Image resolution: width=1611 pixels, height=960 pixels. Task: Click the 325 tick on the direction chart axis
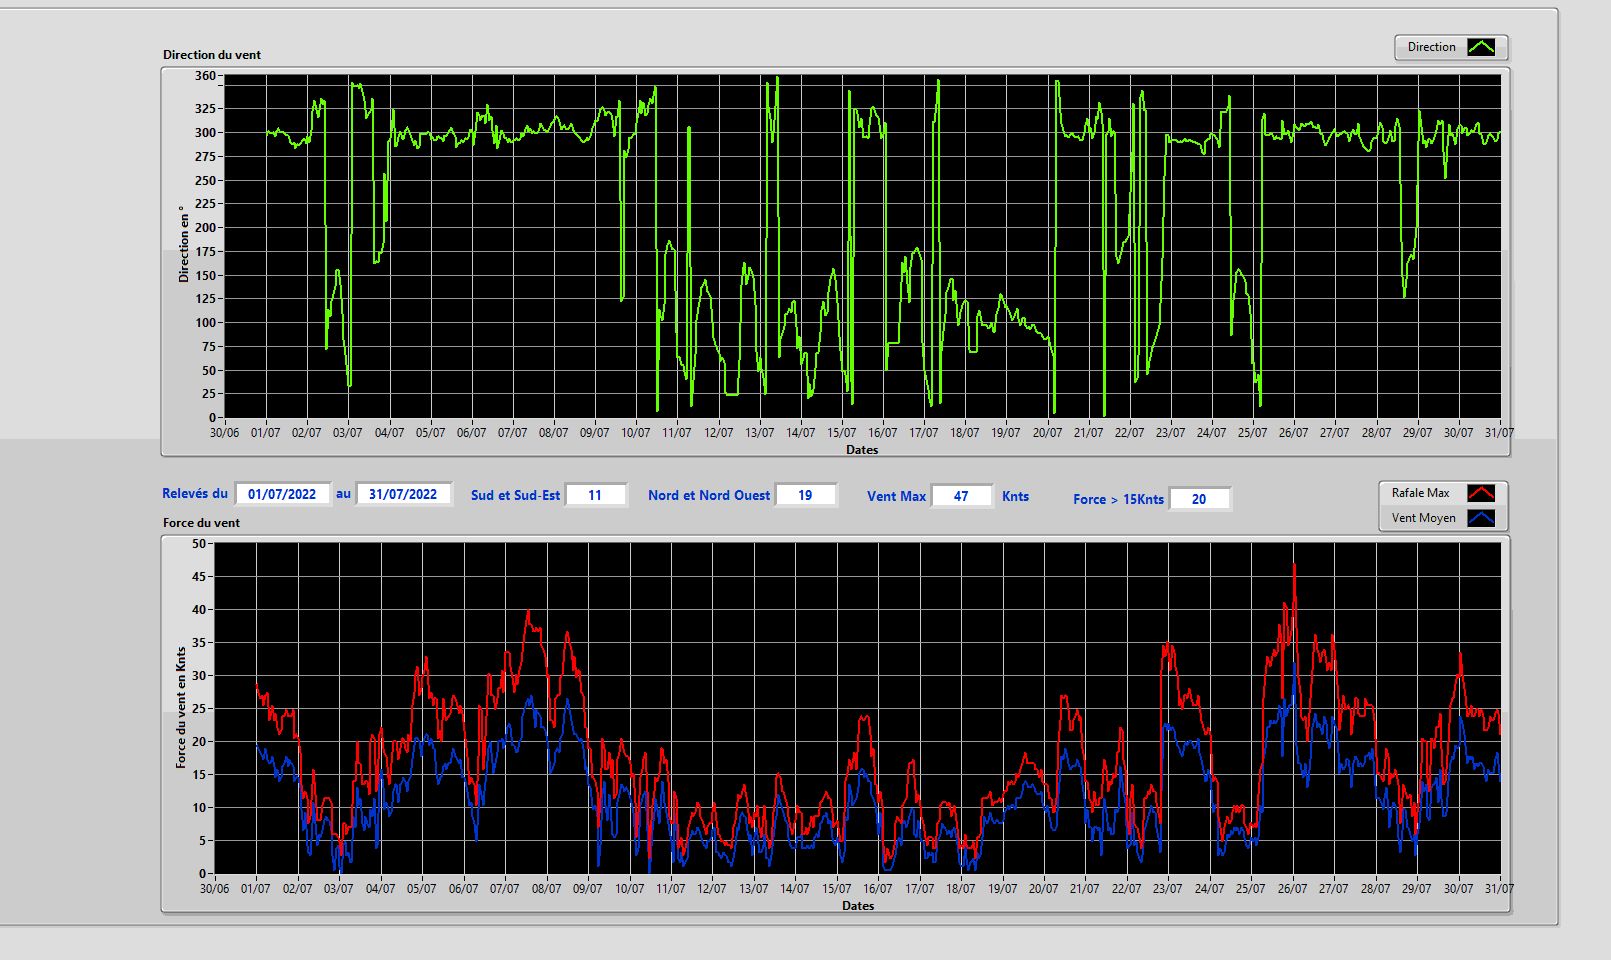[205, 108]
